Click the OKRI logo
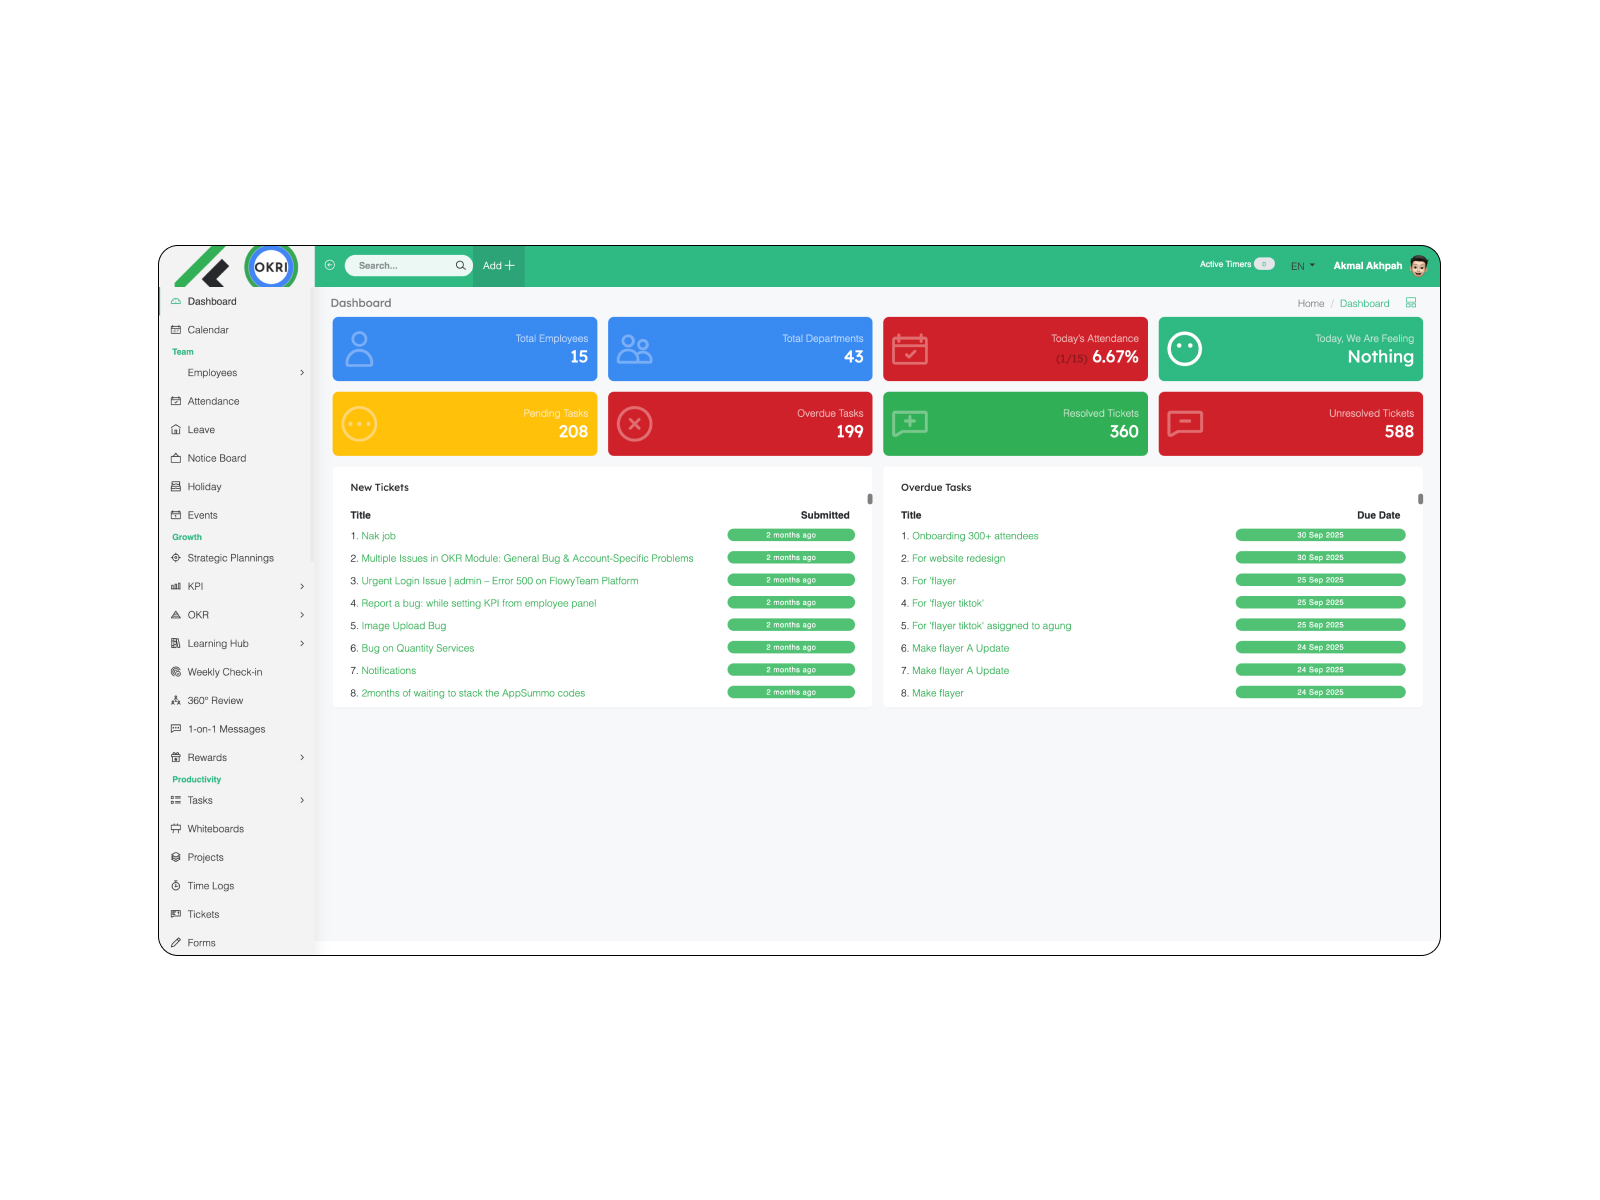This screenshot has height=1200, width=1600. pos(271,267)
